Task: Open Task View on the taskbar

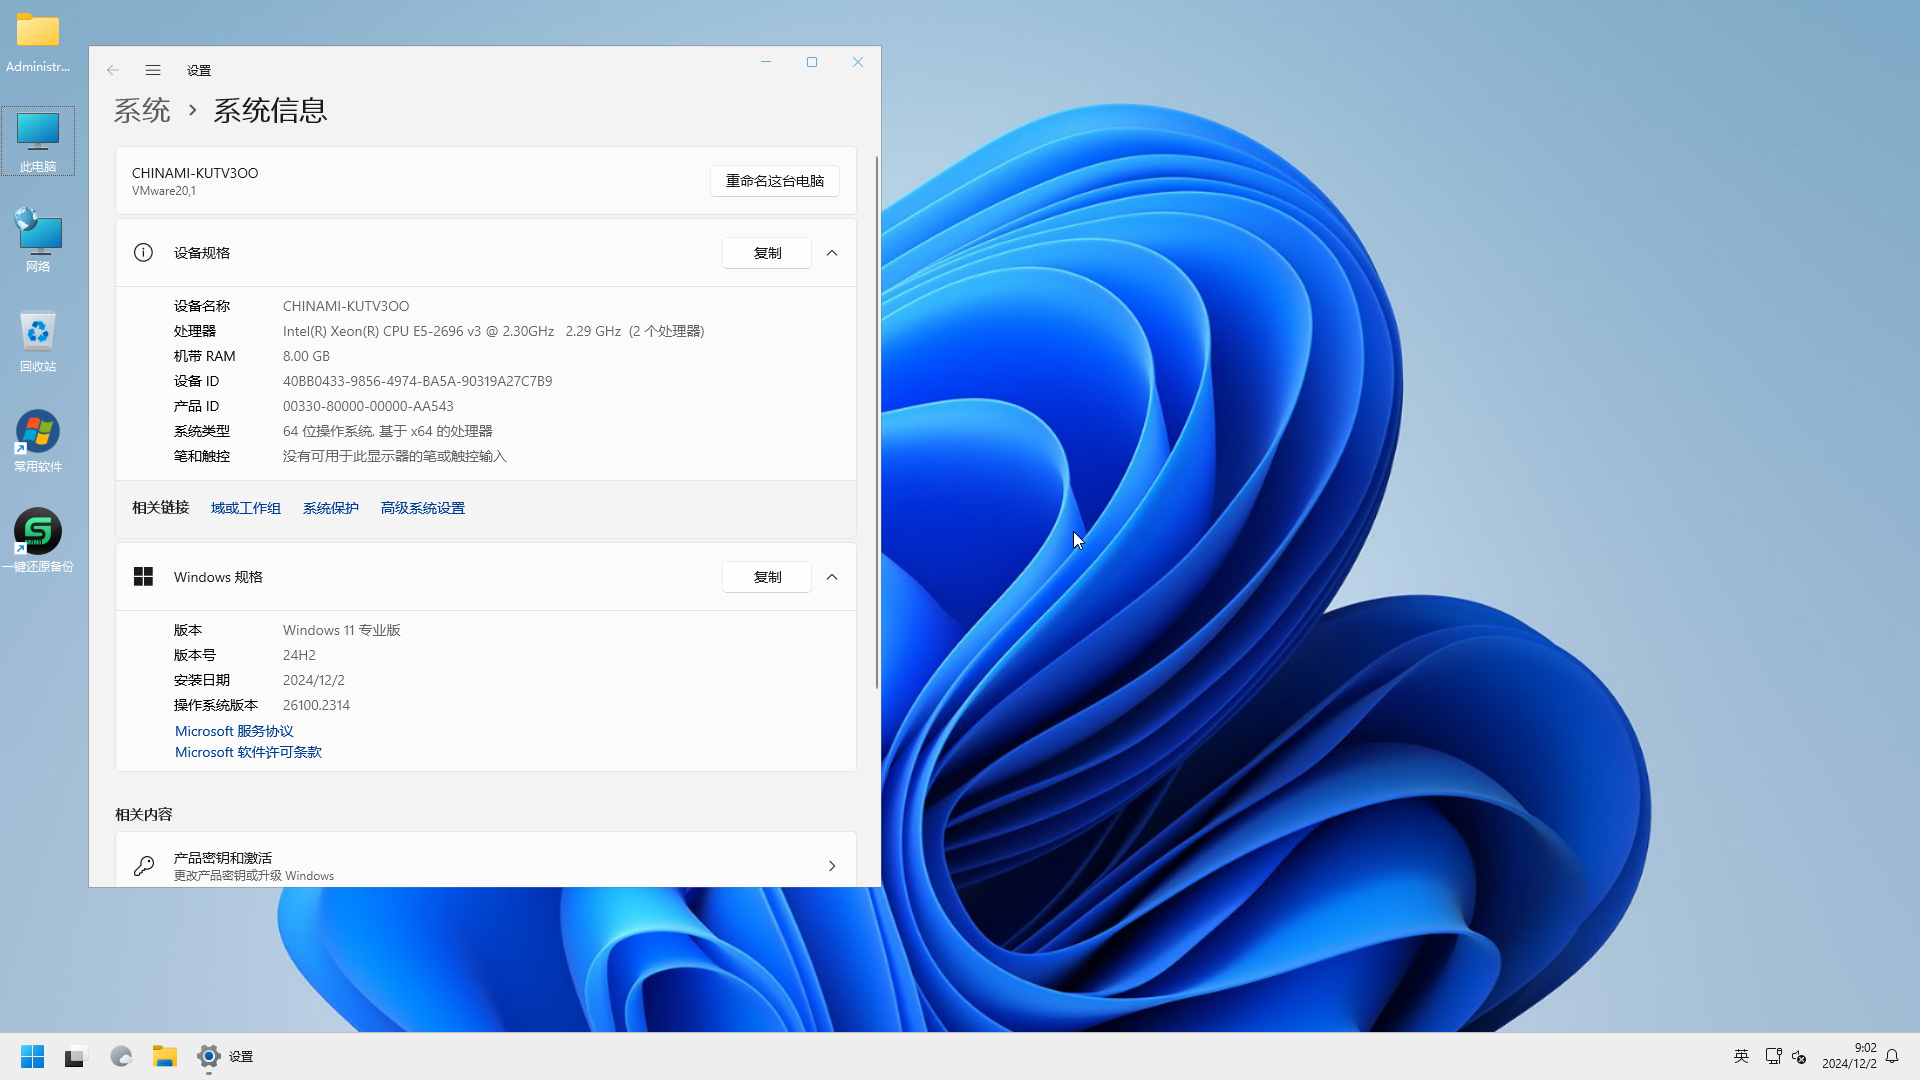Action: pyautogui.click(x=76, y=1056)
